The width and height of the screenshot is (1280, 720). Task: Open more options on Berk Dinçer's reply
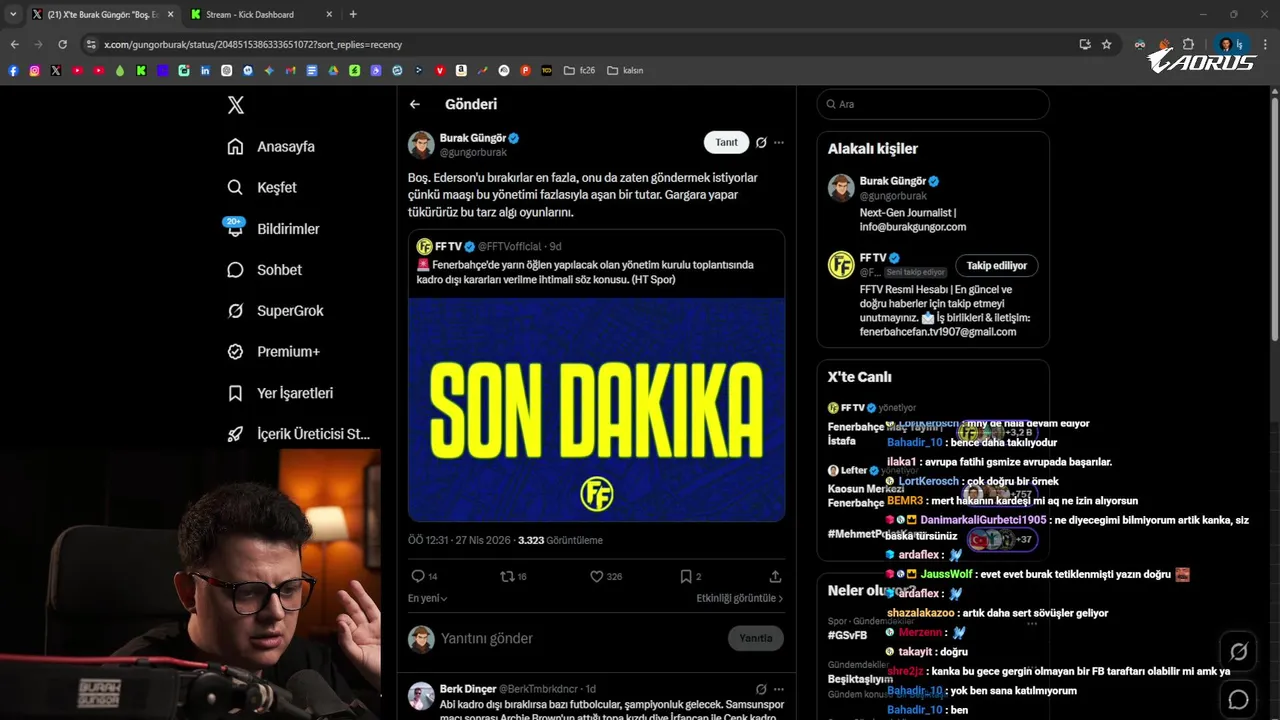[779, 689]
